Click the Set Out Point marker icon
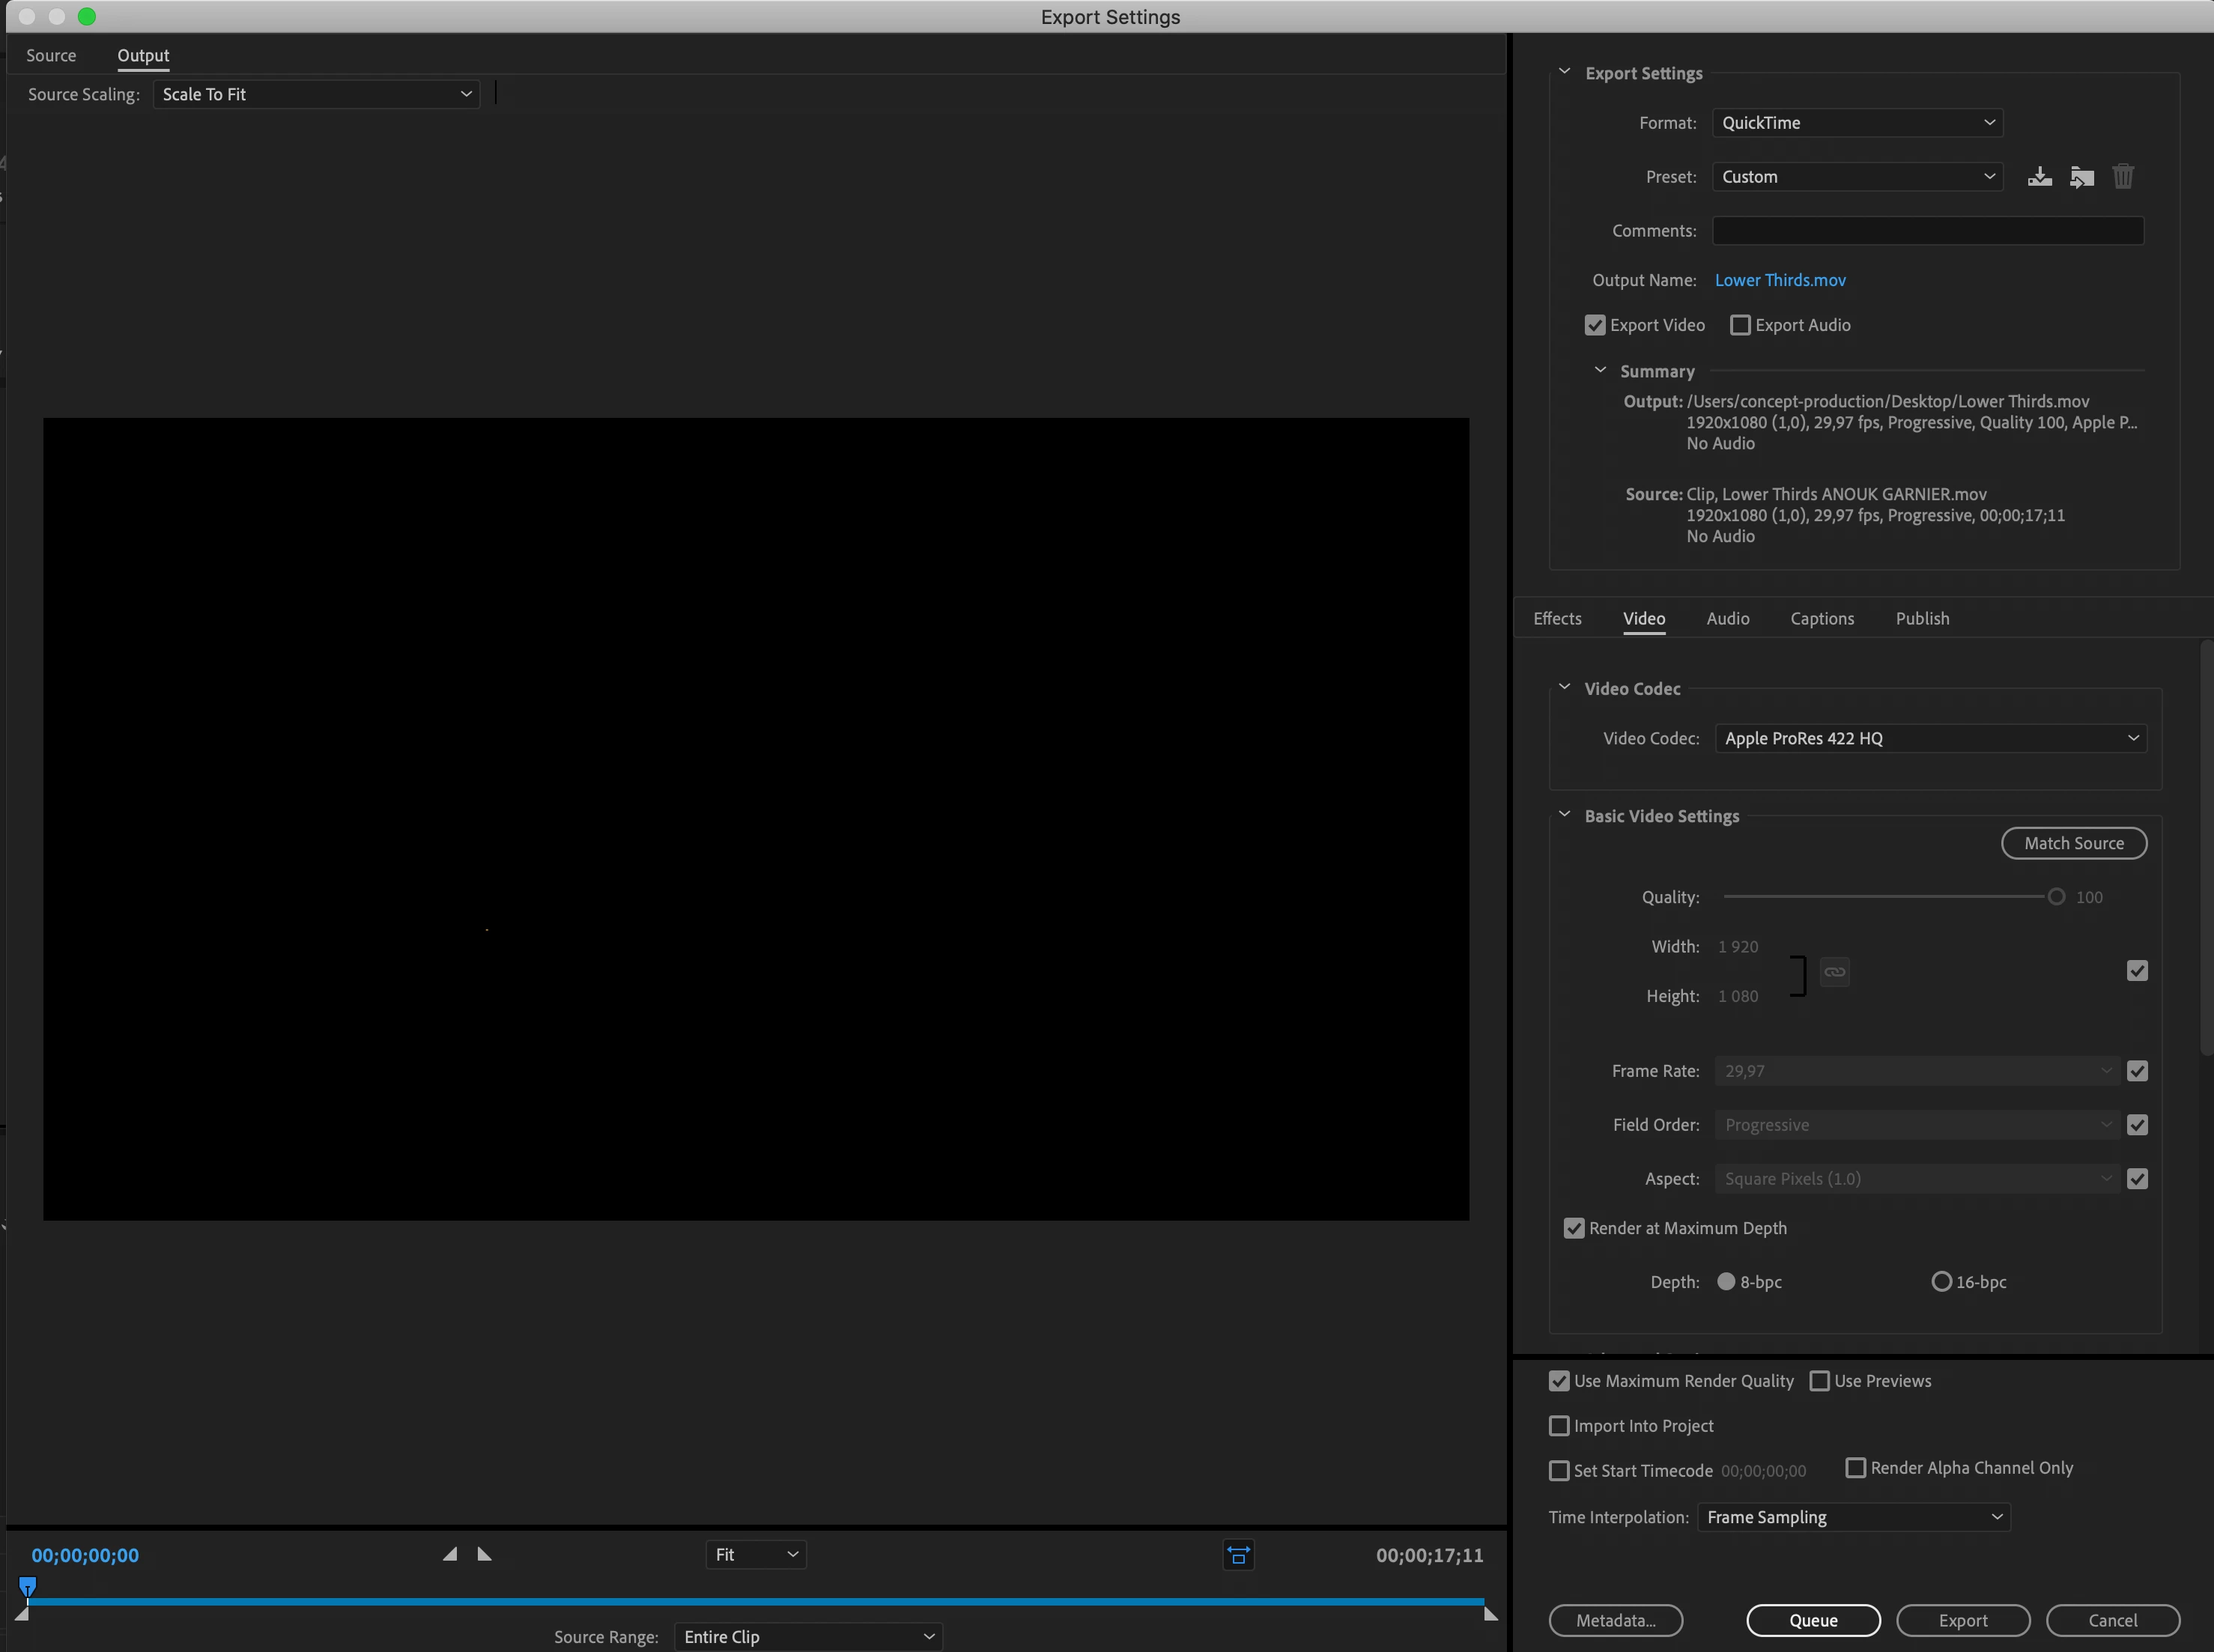 click(485, 1554)
